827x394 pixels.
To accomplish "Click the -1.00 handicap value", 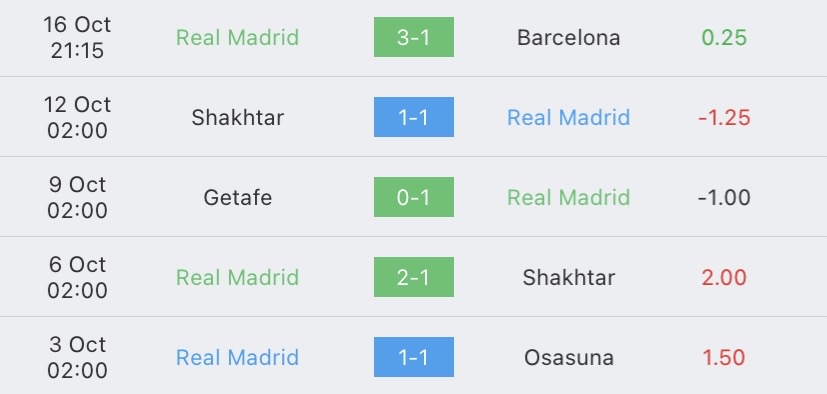I will click(x=724, y=197).
